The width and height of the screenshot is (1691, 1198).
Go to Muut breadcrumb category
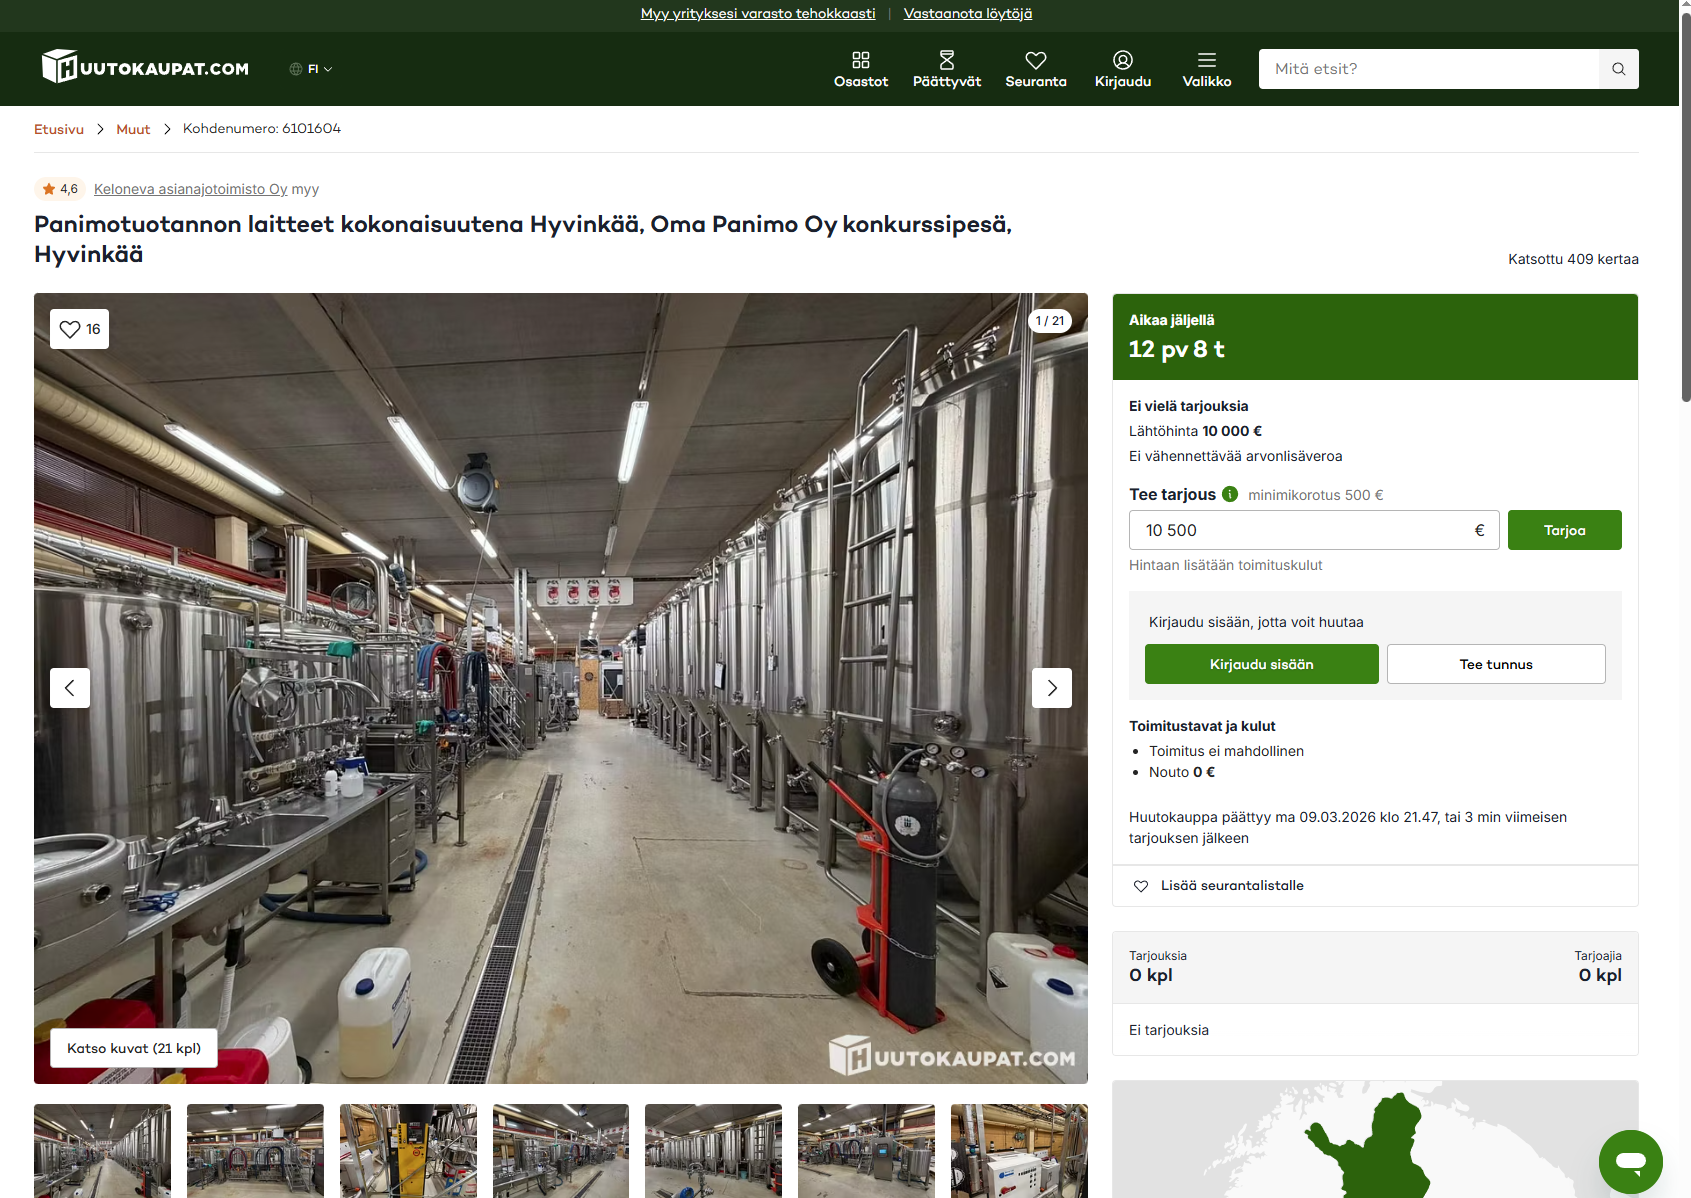pos(133,129)
